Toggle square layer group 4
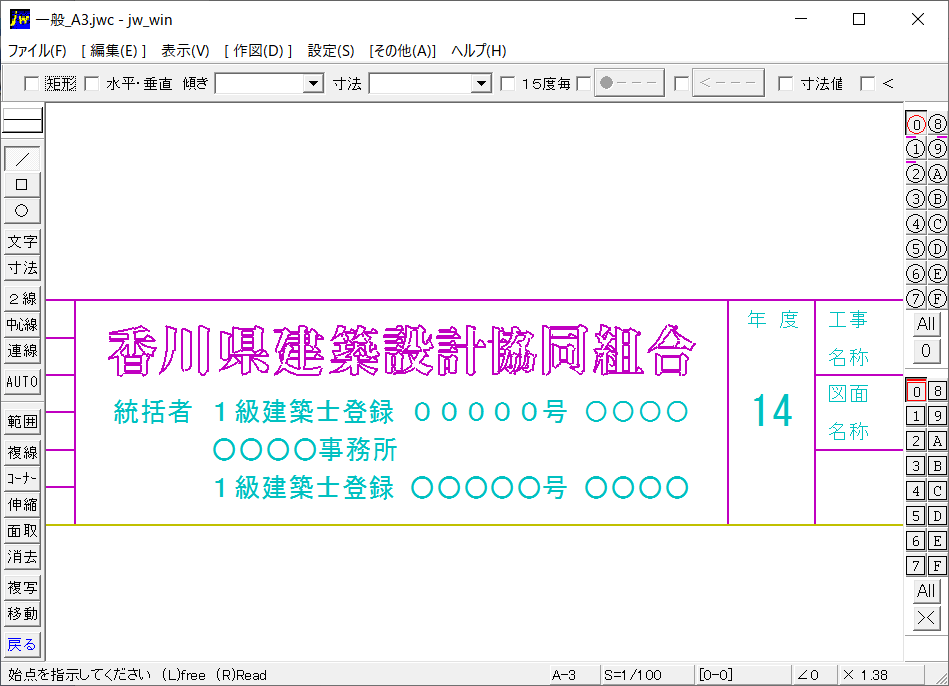Viewport: 949px width, 686px height. pyautogui.click(x=916, y=491)
